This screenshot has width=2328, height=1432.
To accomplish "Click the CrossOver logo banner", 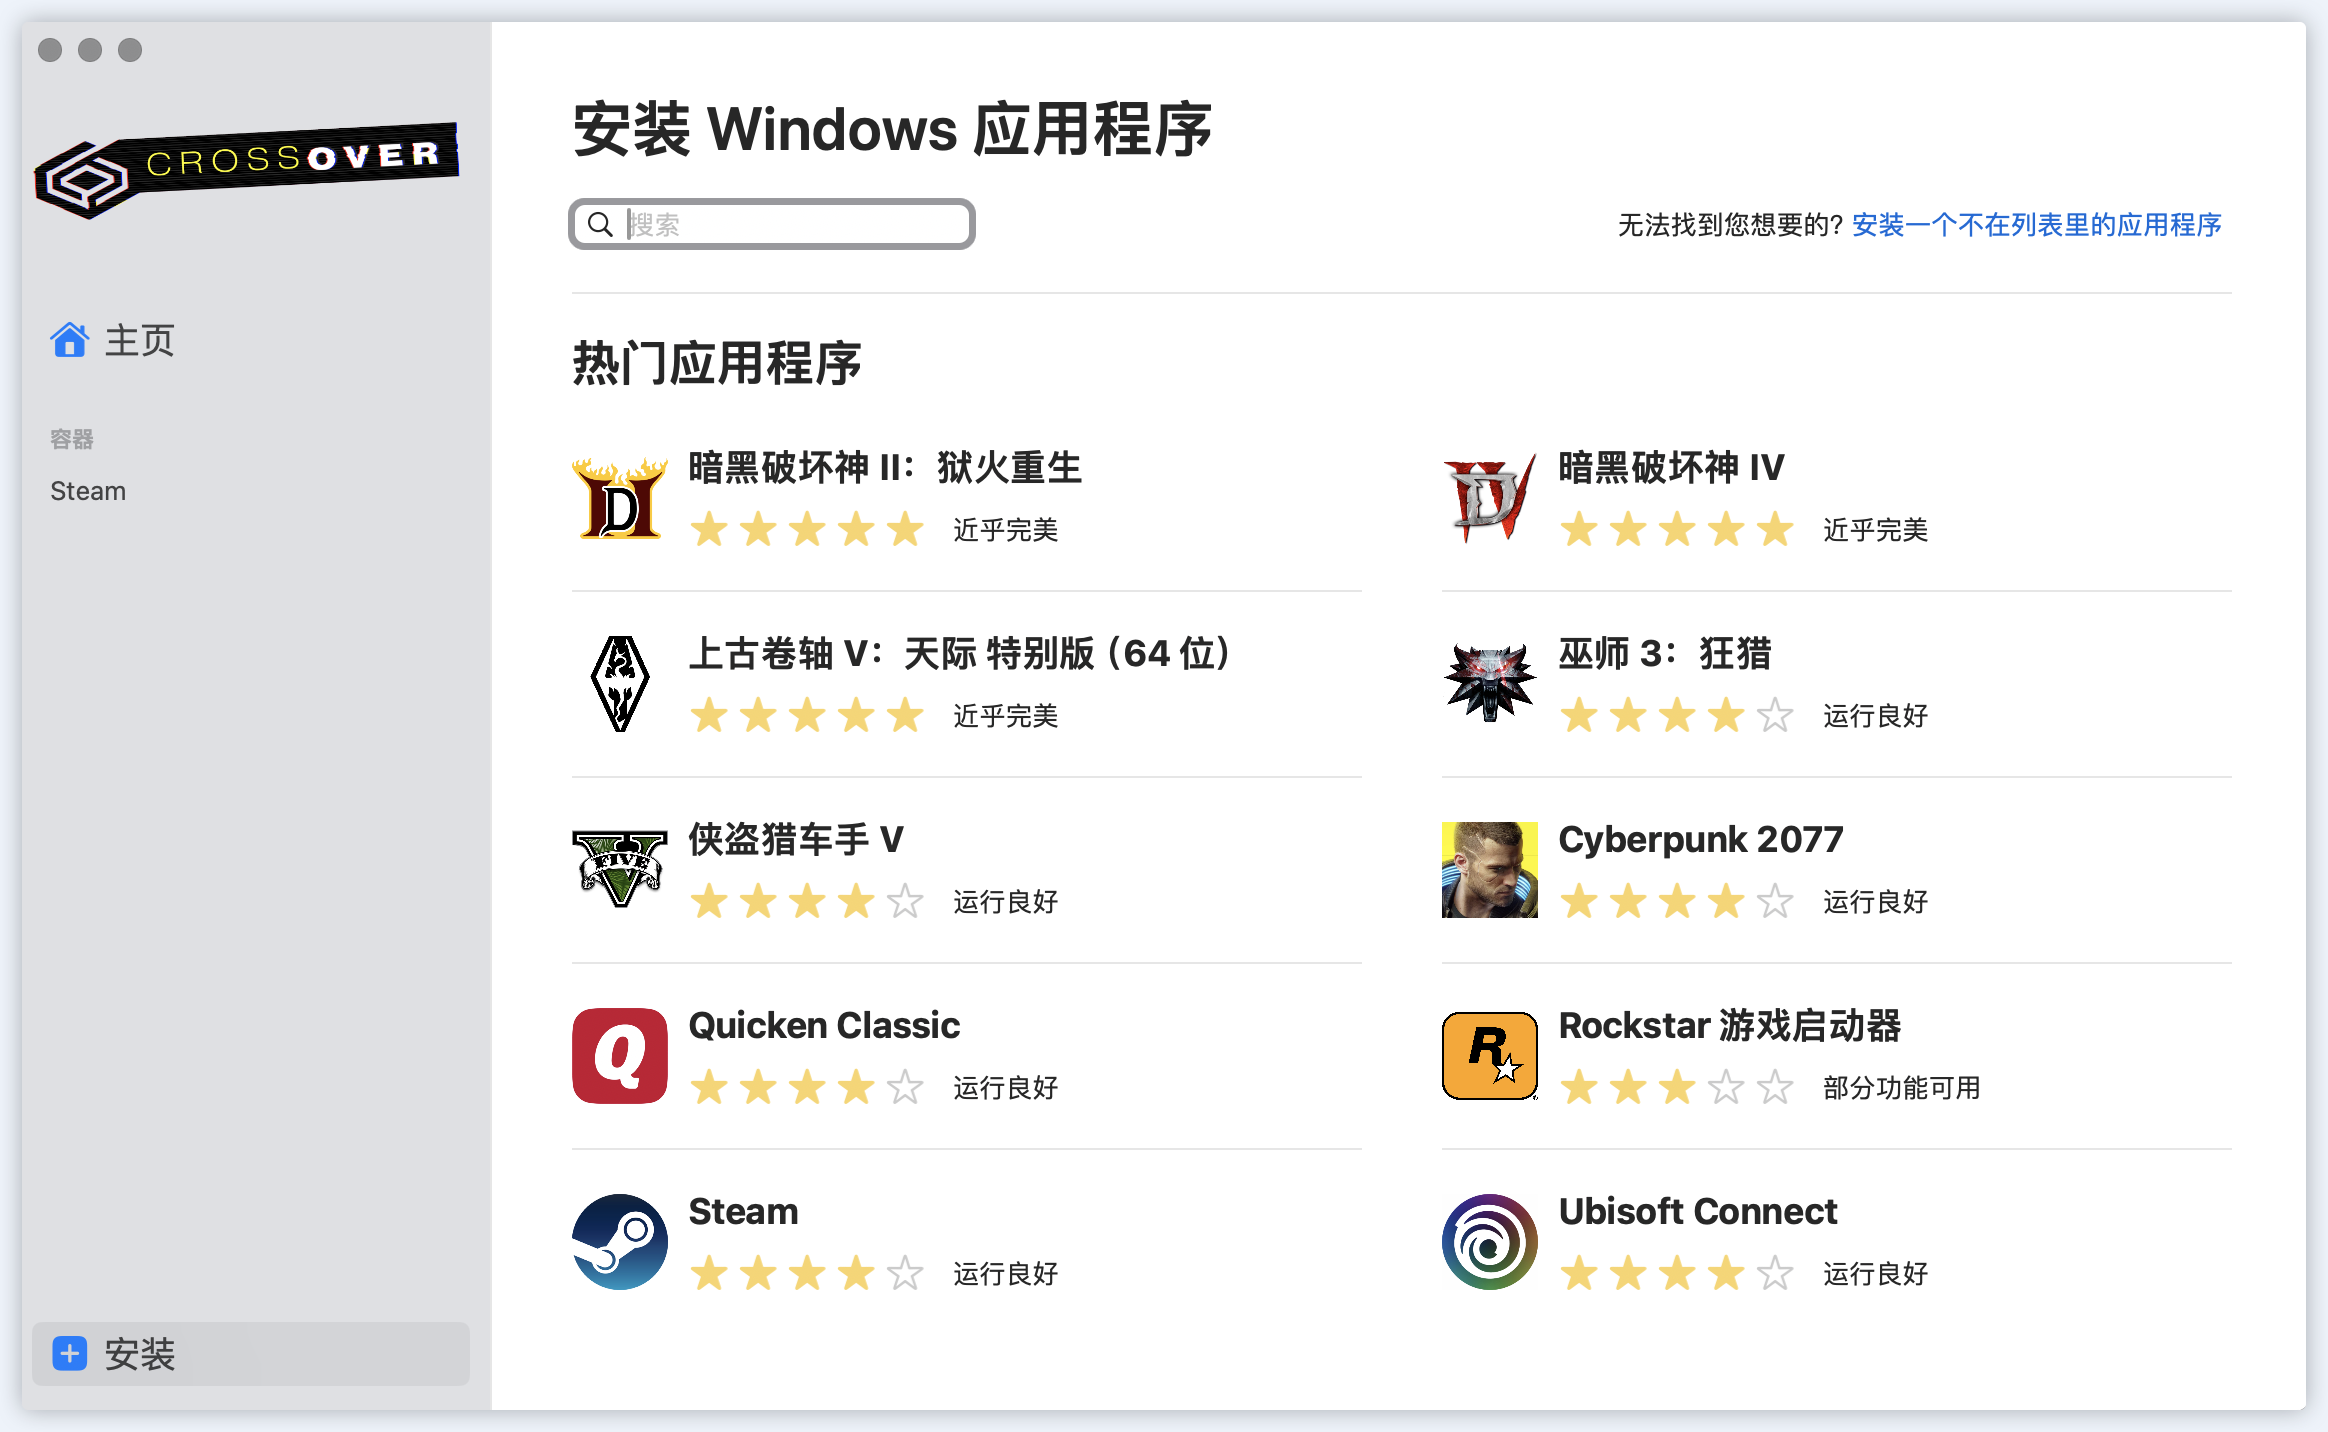I will pos(248,168).
